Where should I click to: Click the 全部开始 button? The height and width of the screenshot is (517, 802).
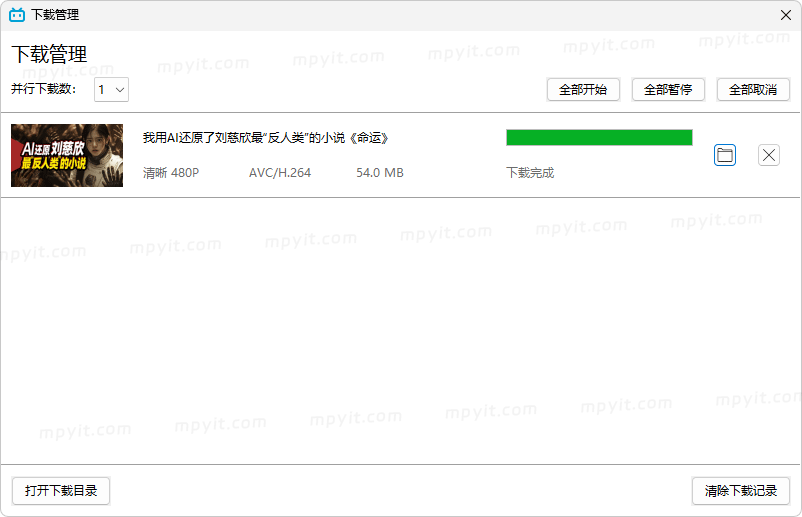point(583,90)
